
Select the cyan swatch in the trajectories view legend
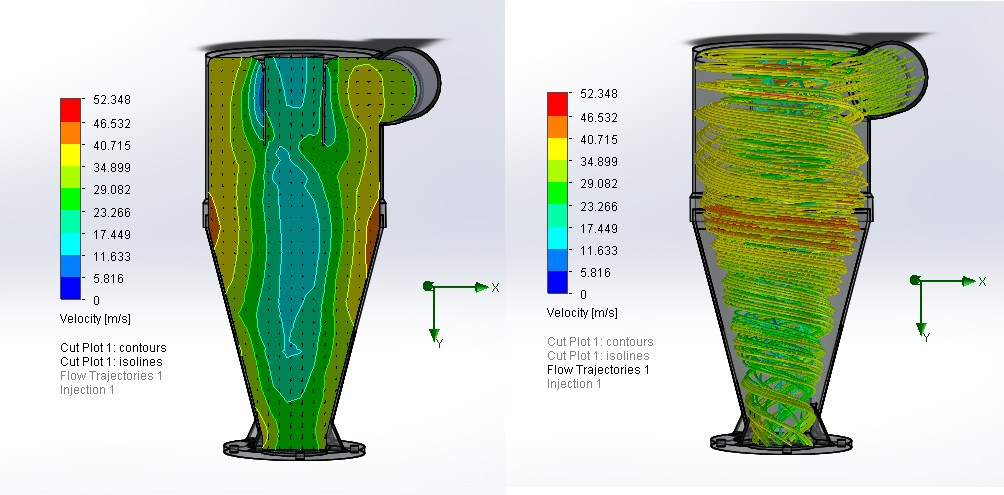point(558,238)
